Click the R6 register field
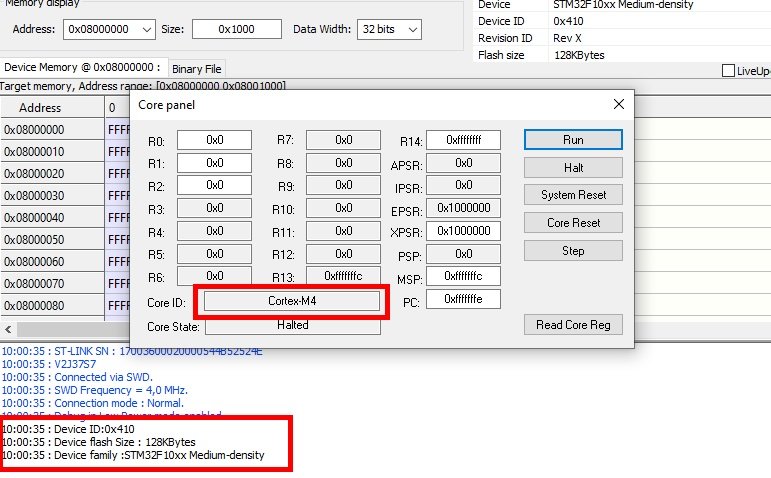Screen dimensions: 771x478 click(x=214, y=275)
